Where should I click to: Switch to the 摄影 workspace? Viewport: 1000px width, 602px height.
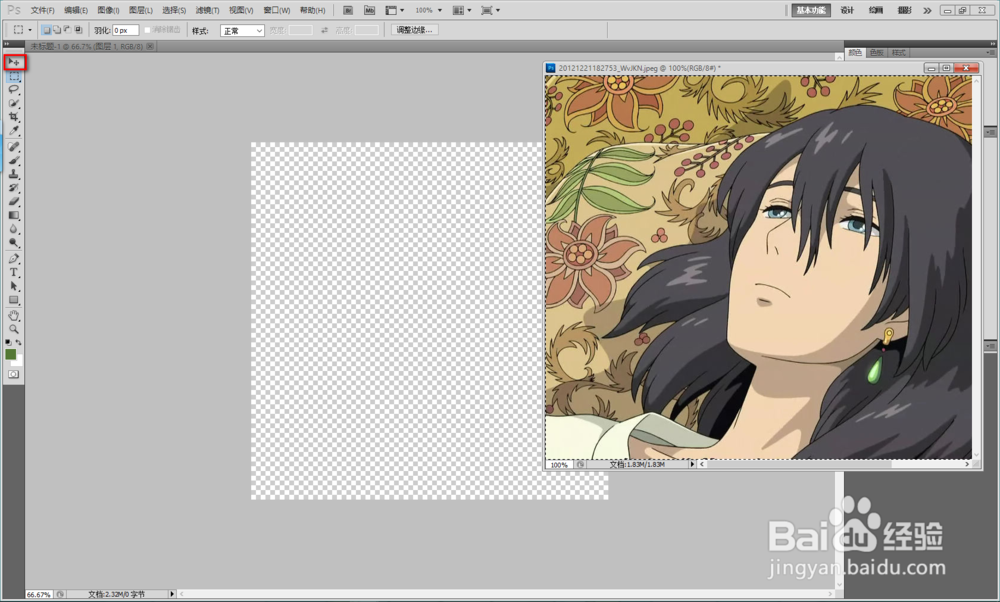[904, 10]
